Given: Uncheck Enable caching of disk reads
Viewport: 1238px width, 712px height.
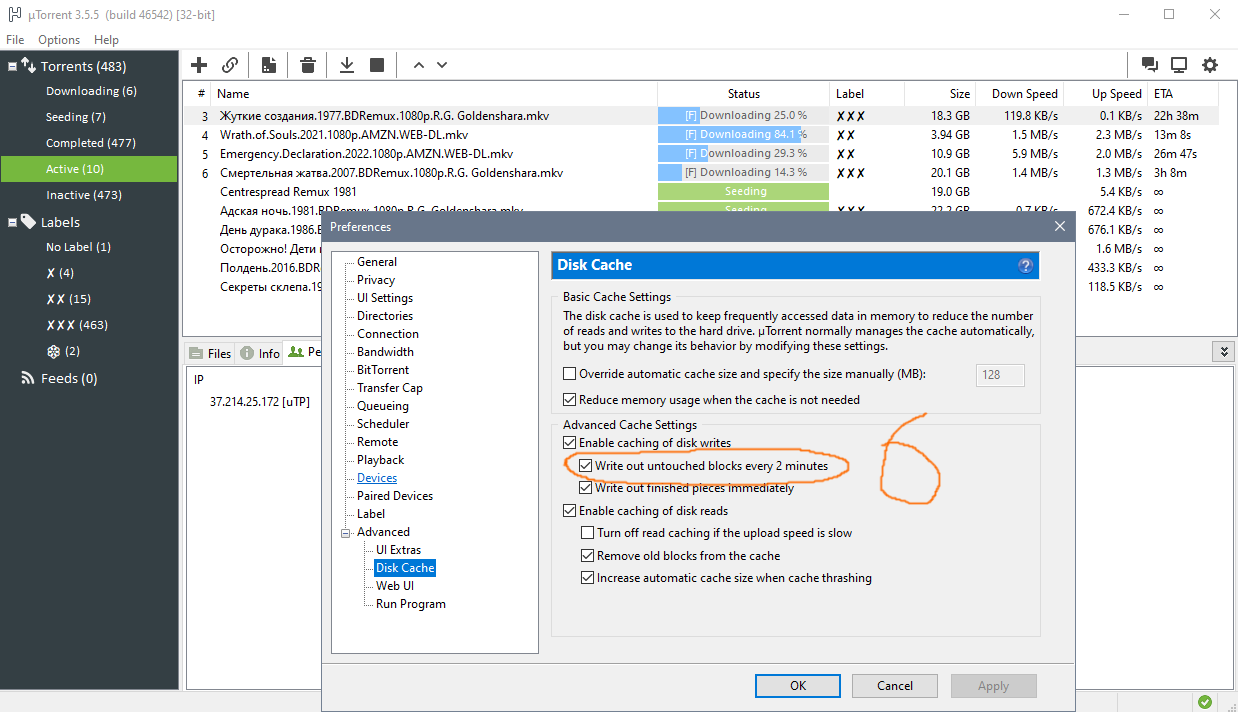Looking at the screenshot, I should coord(570,511).
